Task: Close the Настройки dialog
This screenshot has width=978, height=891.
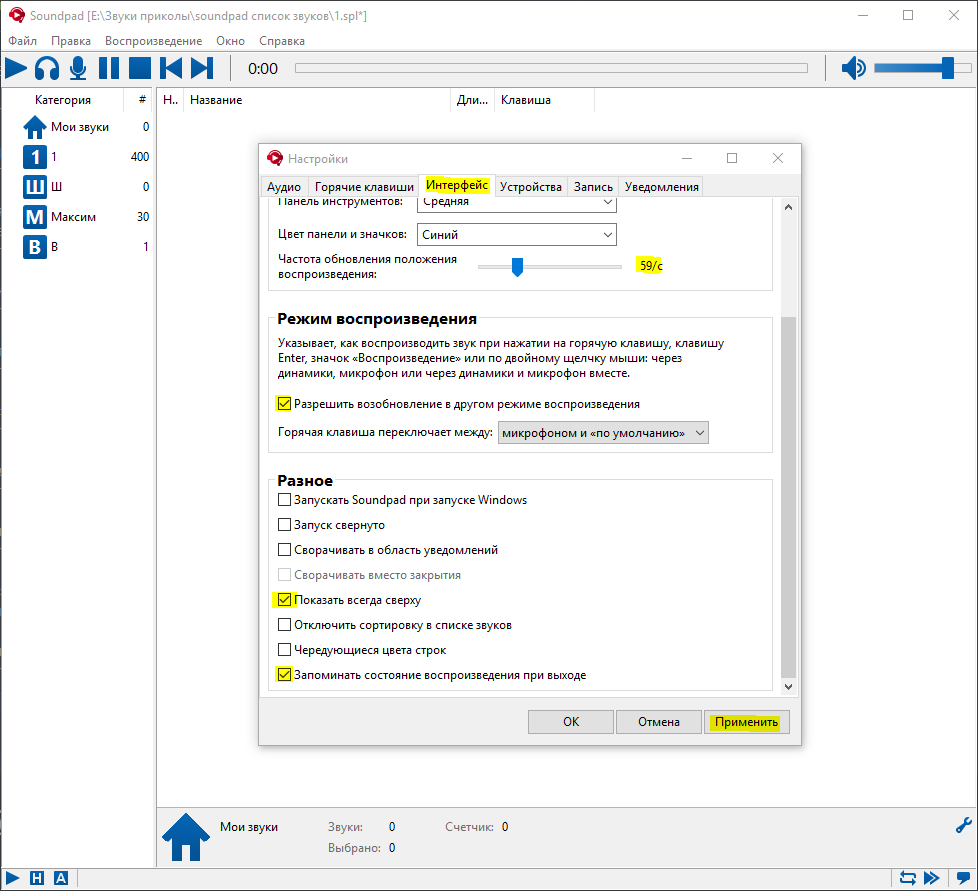Action: click(778, 158)
